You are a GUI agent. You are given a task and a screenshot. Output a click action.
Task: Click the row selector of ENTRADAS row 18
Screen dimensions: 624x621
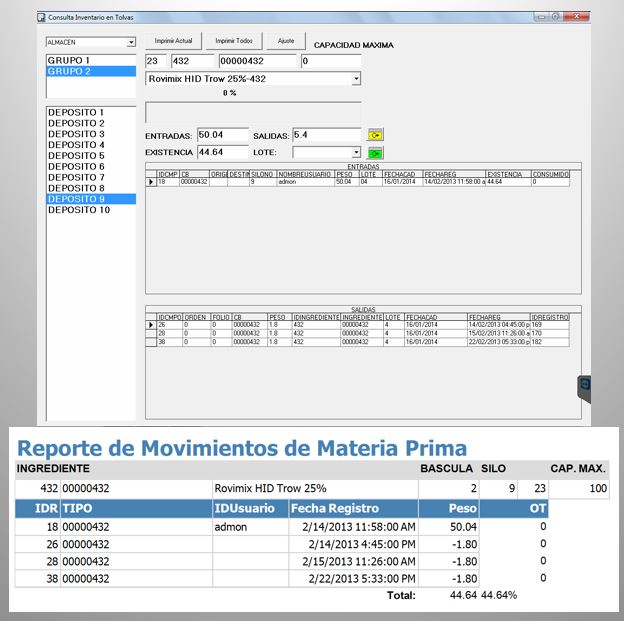(151, 182)
